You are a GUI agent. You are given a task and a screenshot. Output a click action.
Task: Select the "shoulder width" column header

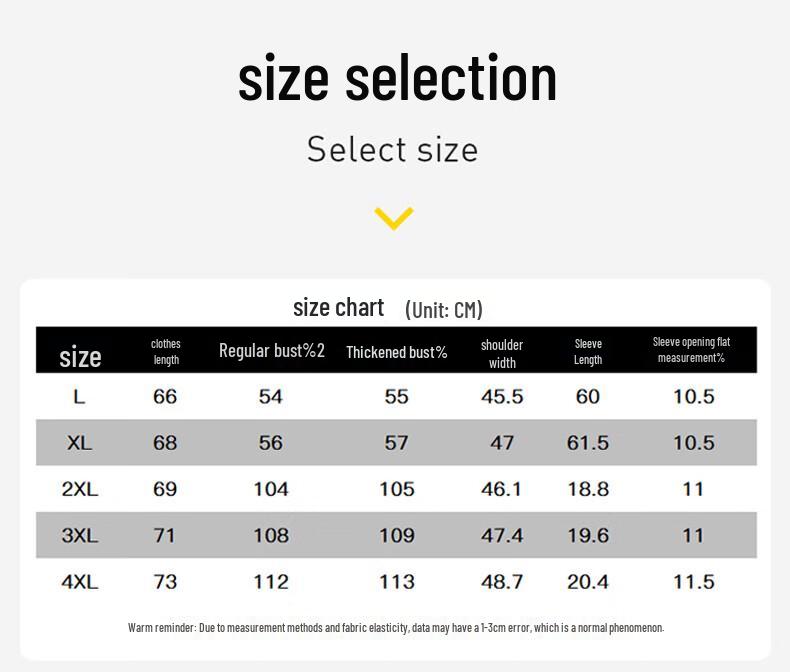click(x=502, y=353)
